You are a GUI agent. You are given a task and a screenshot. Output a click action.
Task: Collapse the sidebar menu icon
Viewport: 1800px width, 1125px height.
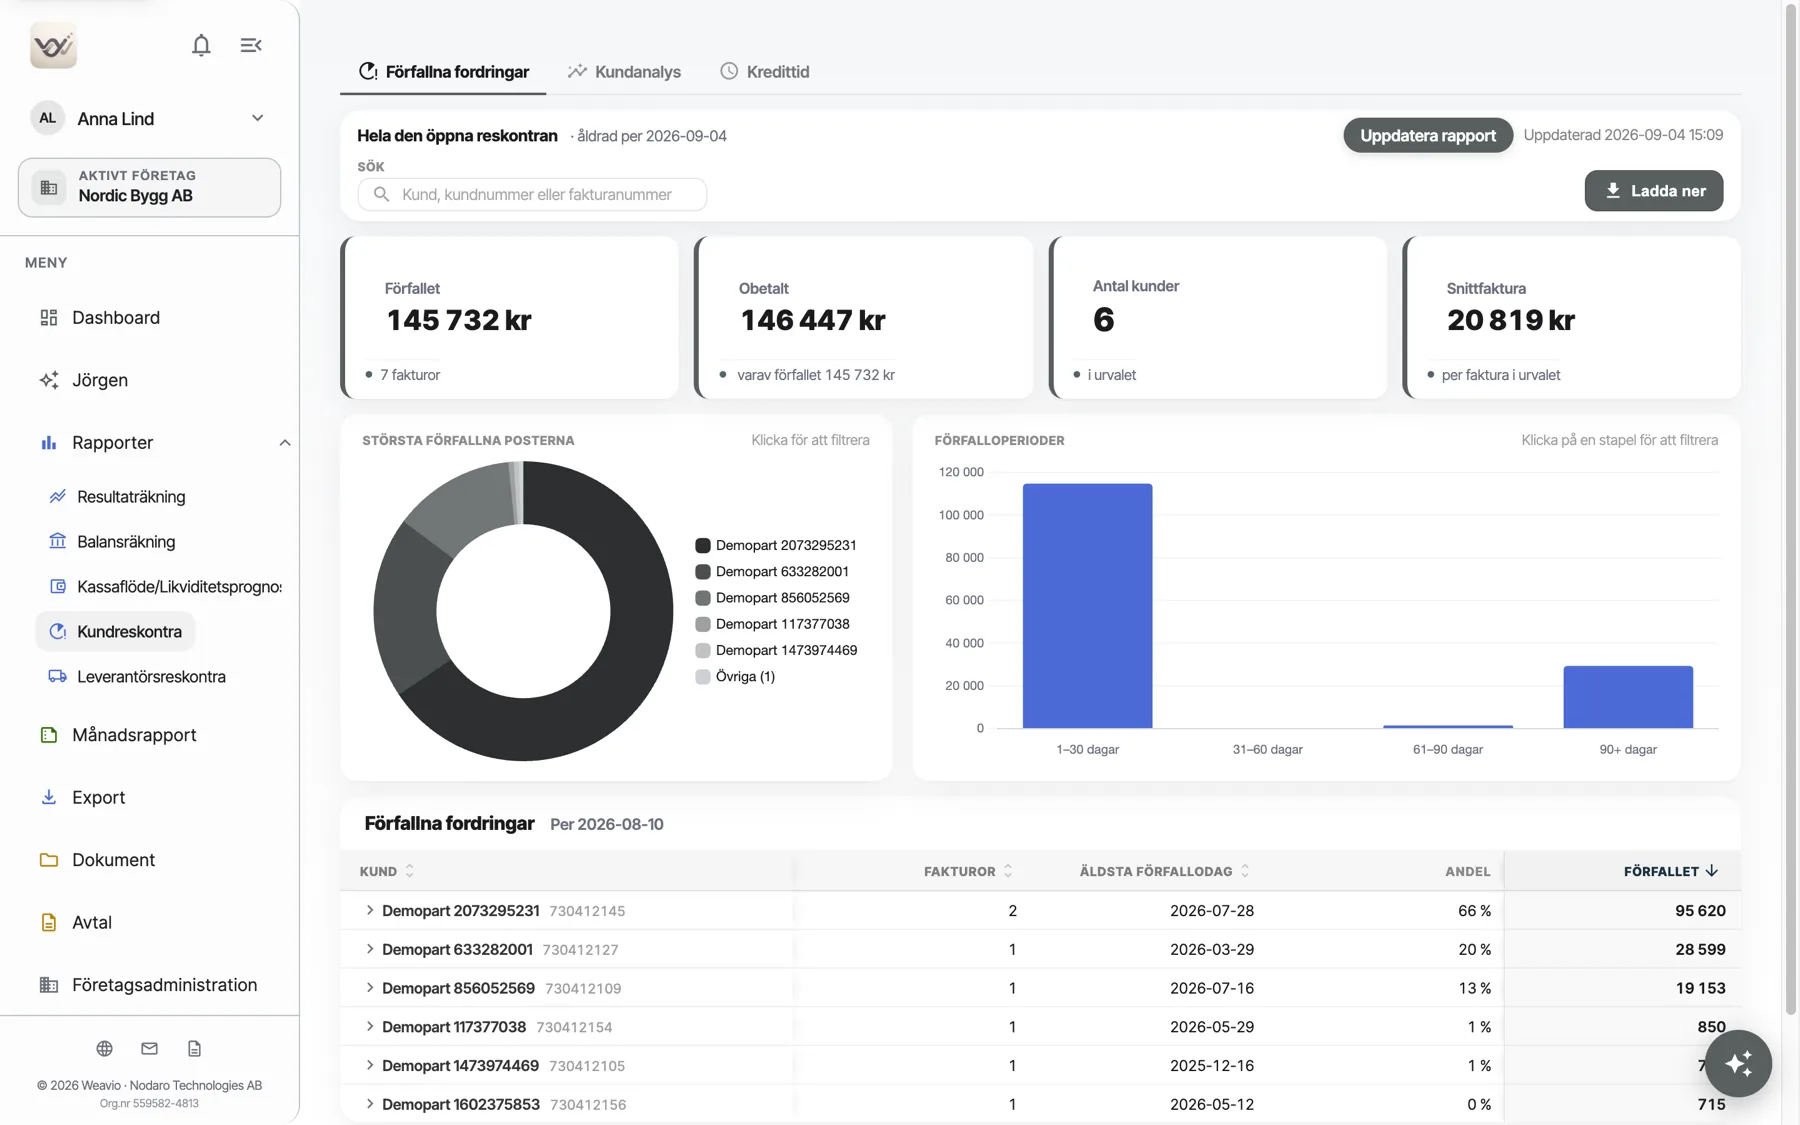click(x=251, y=45)
